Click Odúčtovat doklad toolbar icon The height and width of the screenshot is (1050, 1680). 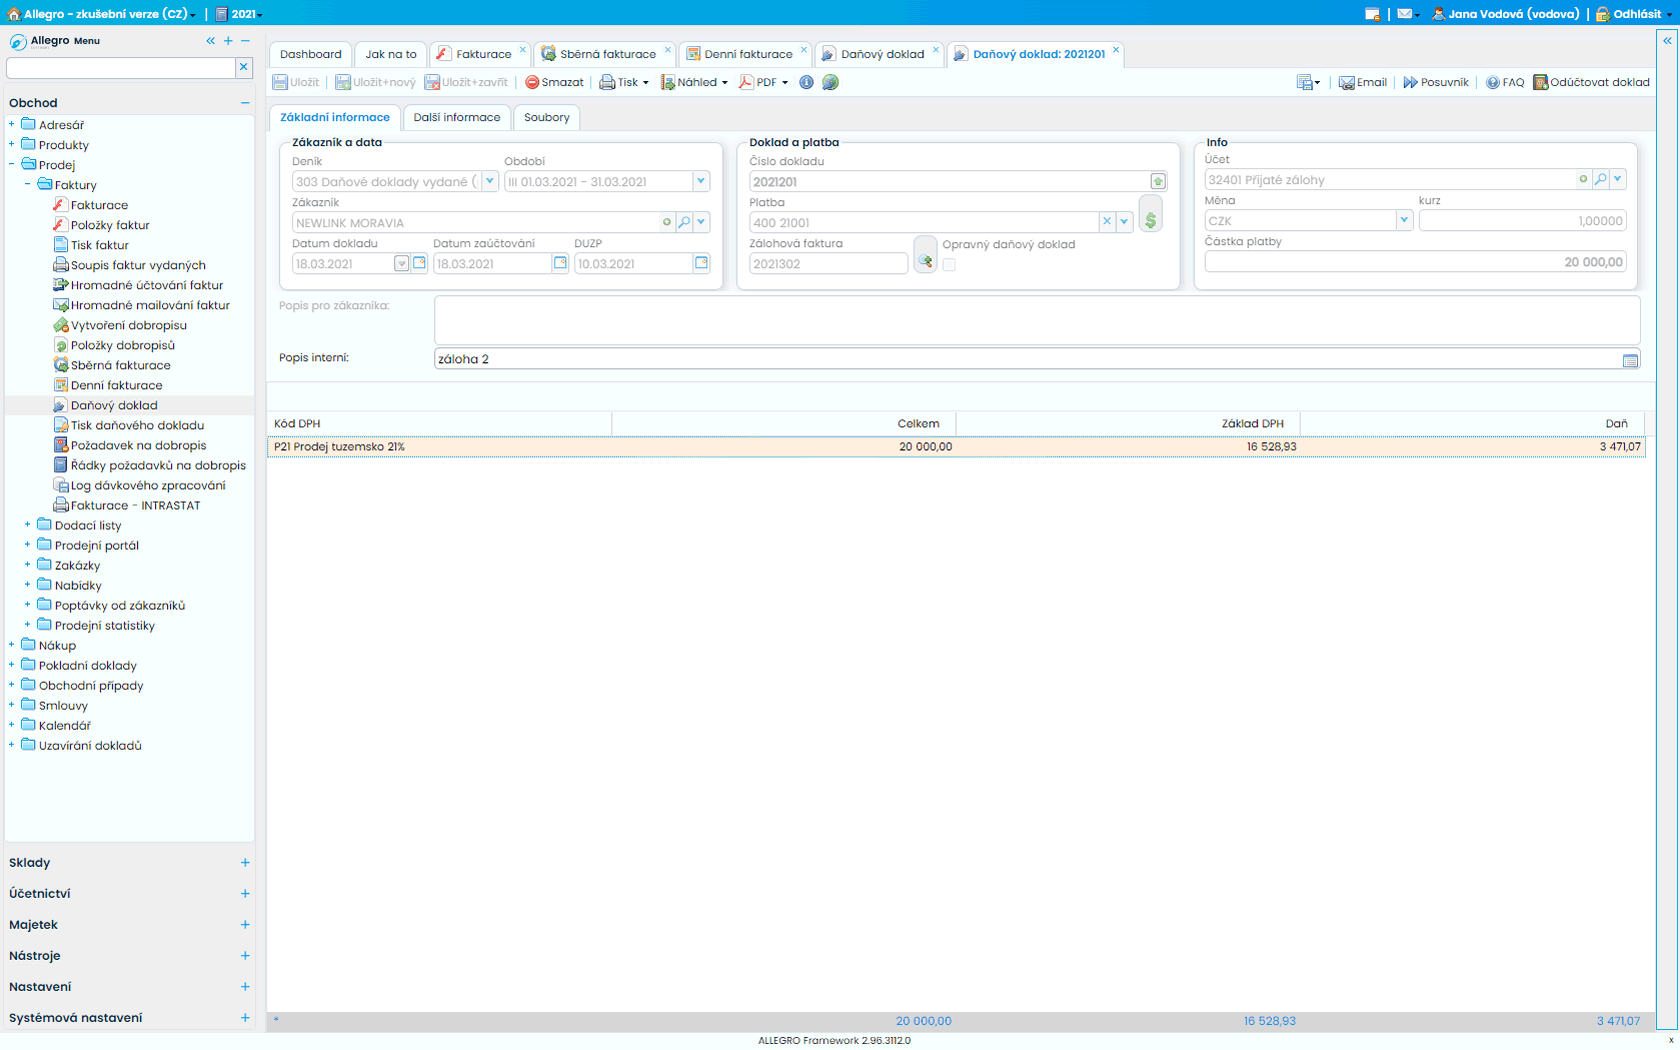(x=1540, y=83)
